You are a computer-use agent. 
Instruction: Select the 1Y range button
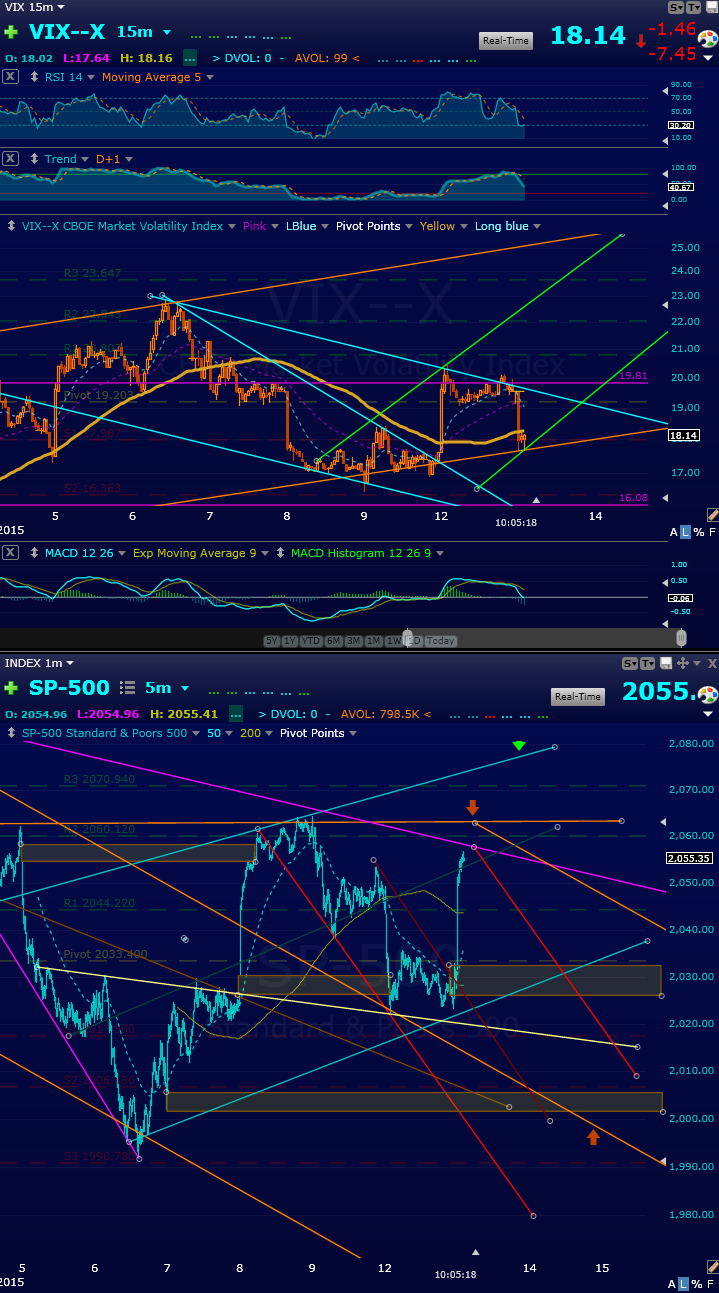click(290, 641)
